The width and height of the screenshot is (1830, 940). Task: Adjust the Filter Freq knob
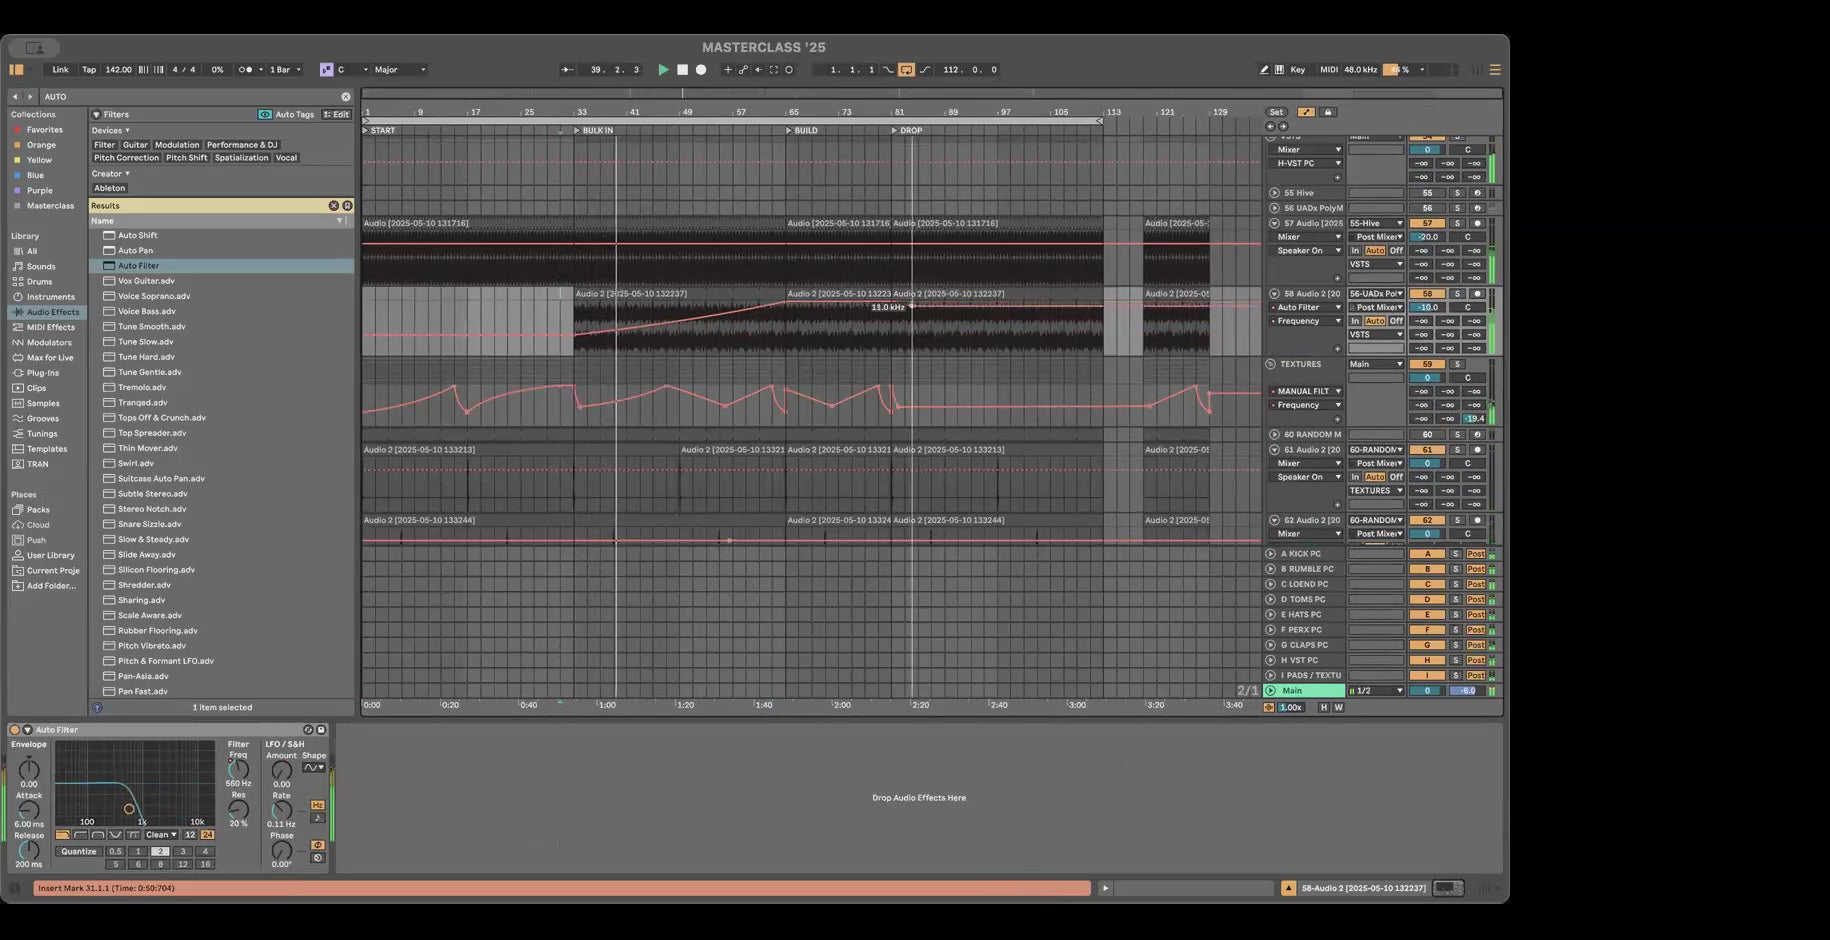tap(238, 770)
